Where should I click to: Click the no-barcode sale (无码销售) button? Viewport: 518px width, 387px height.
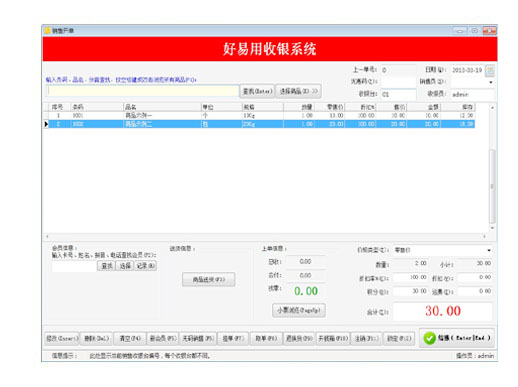pyautogui.click(x=198, y=339)
